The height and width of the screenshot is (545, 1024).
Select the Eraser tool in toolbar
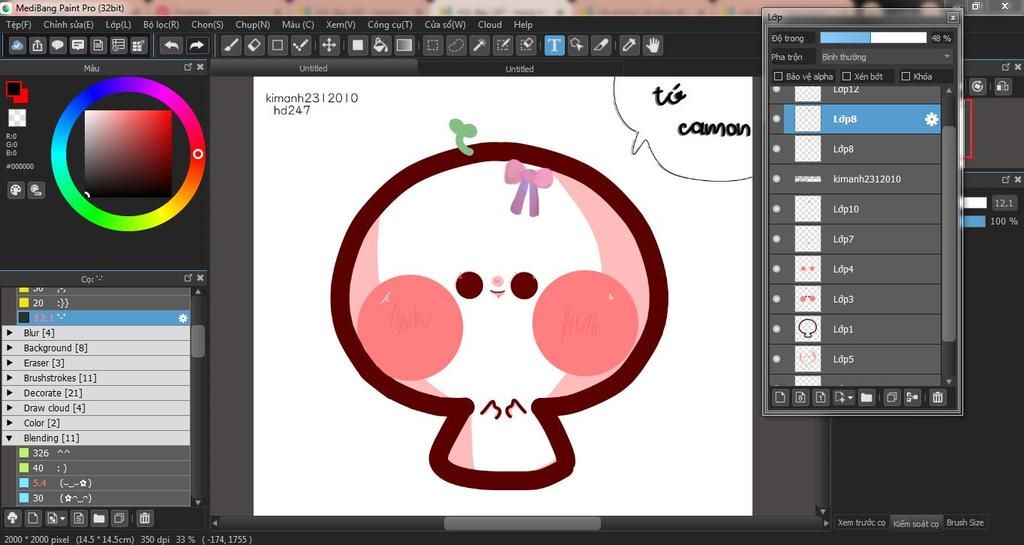(255, 45)
